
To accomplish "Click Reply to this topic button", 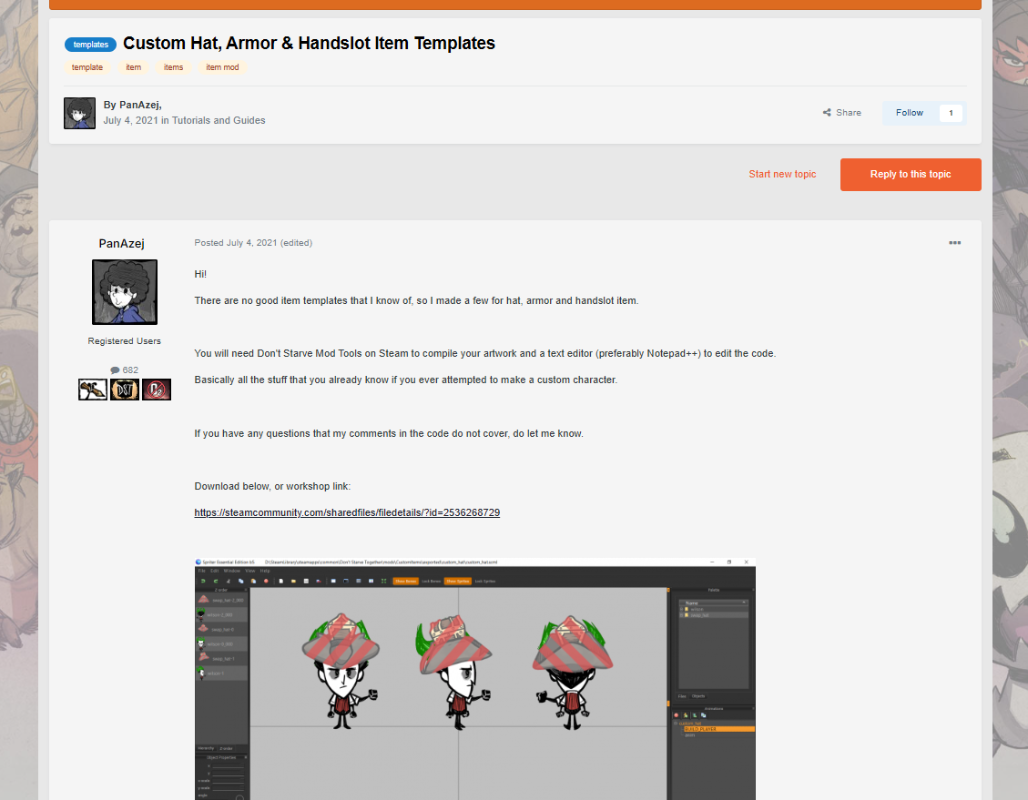I will 911,174.
